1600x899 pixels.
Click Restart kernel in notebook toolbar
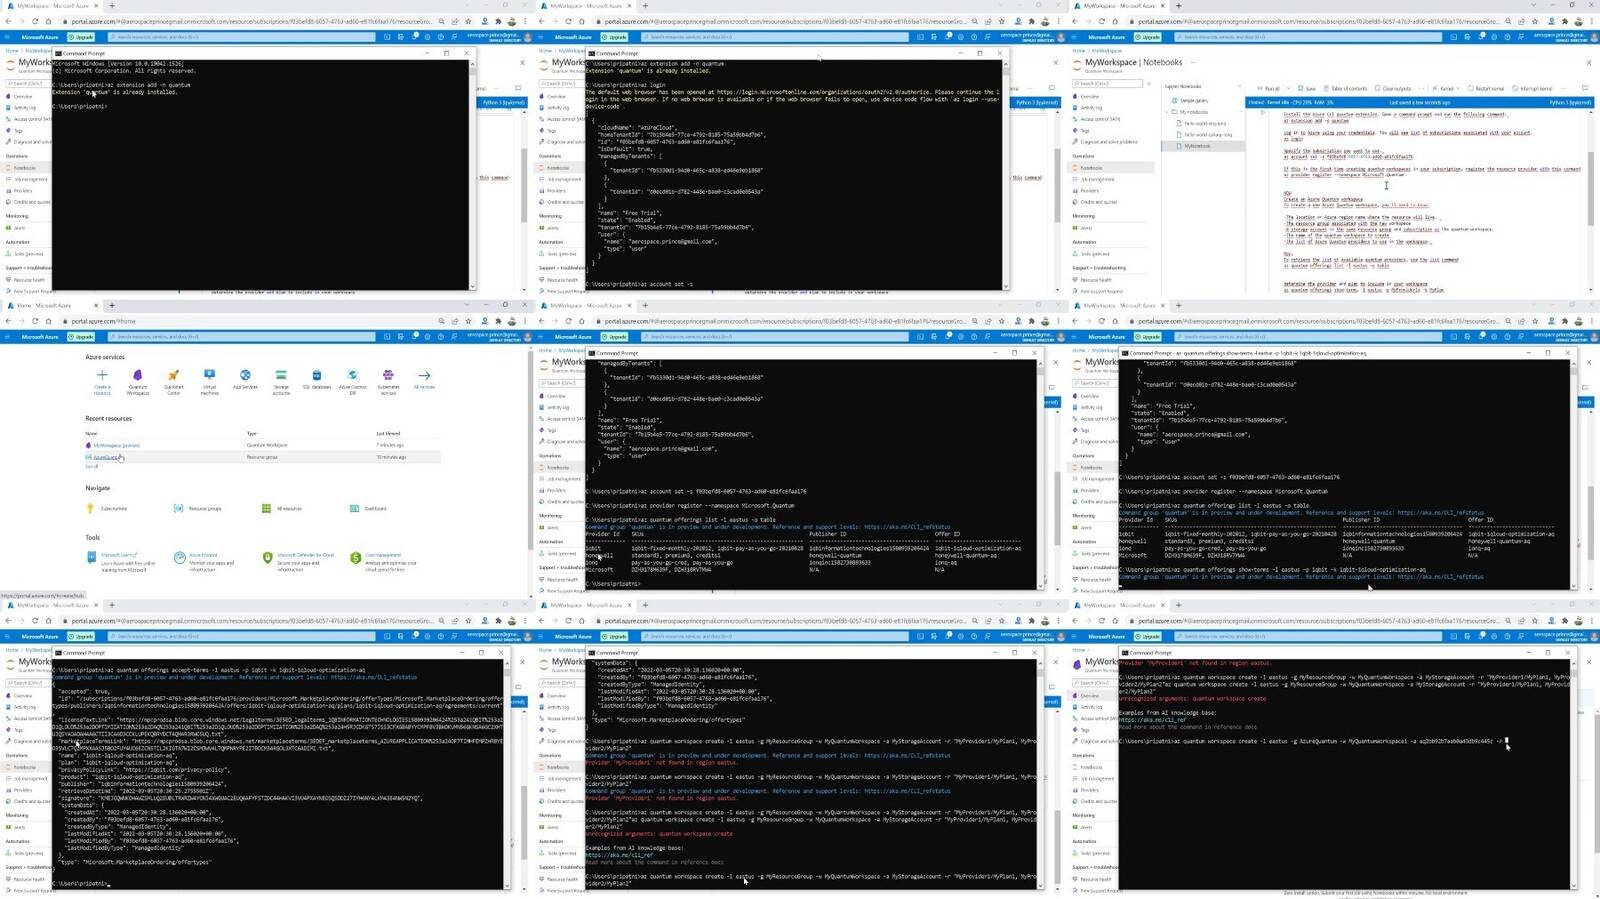tap(1486, 88)
